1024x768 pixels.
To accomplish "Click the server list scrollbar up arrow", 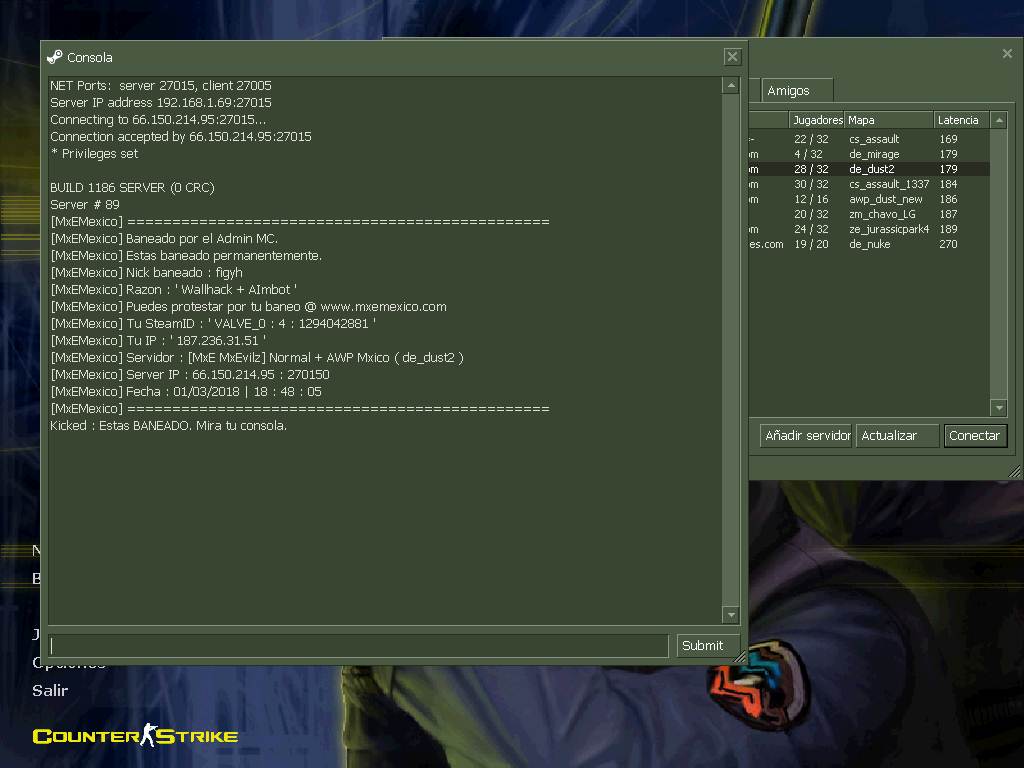I will coord(999,120).
